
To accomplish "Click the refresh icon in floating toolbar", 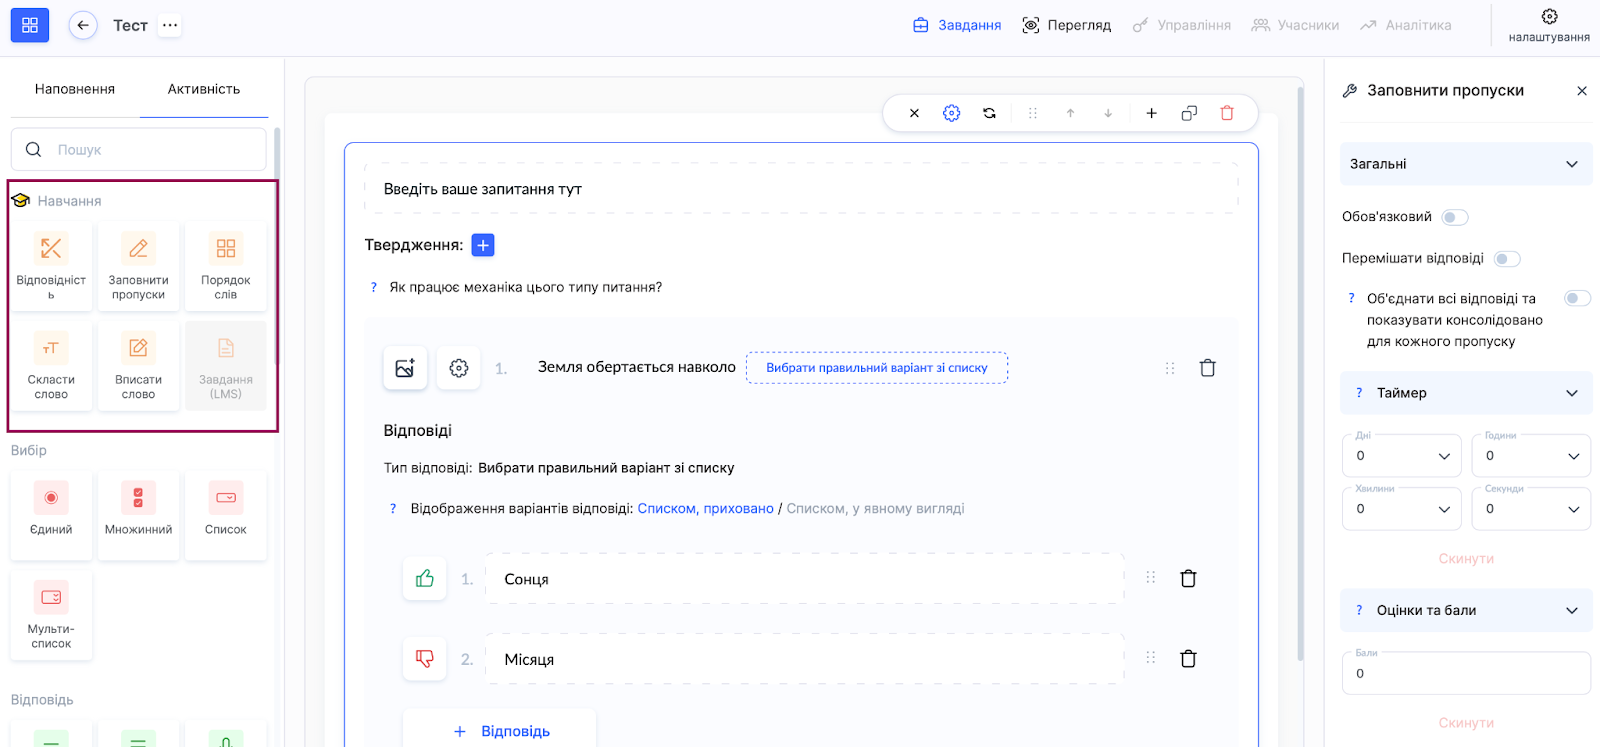I will [x=989, y=113].
